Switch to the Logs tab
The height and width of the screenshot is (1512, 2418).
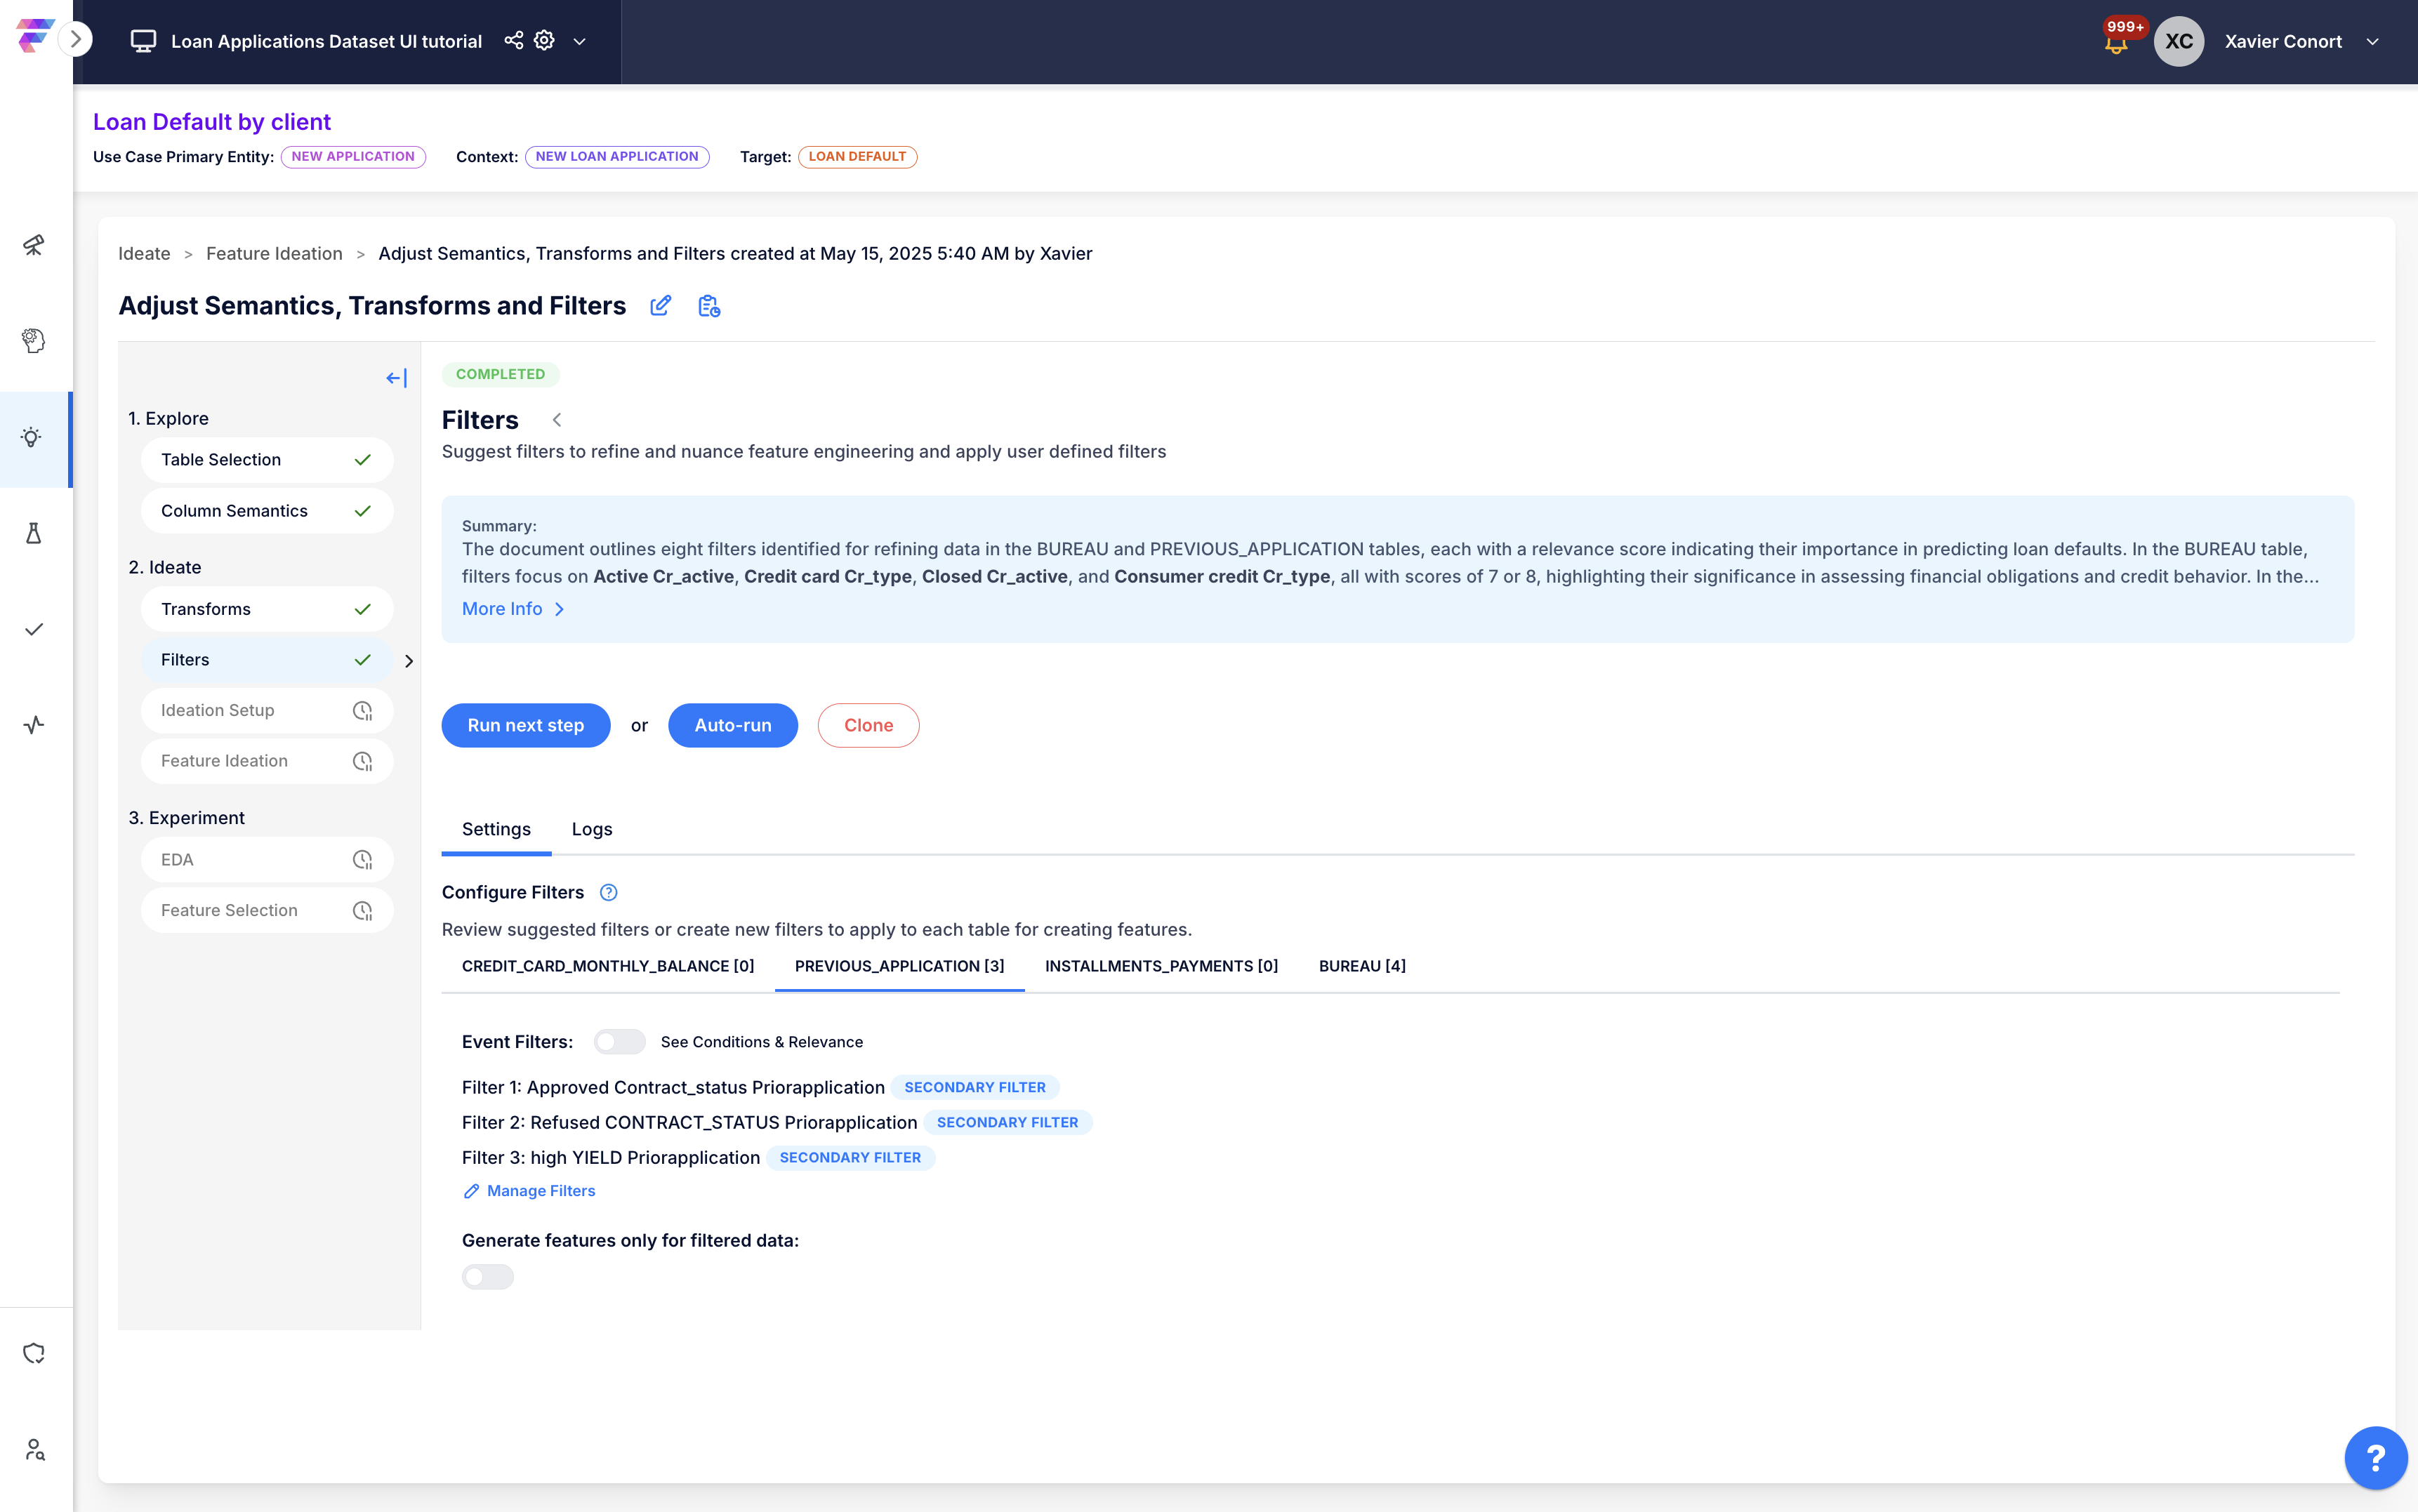(x=592, y=829)
